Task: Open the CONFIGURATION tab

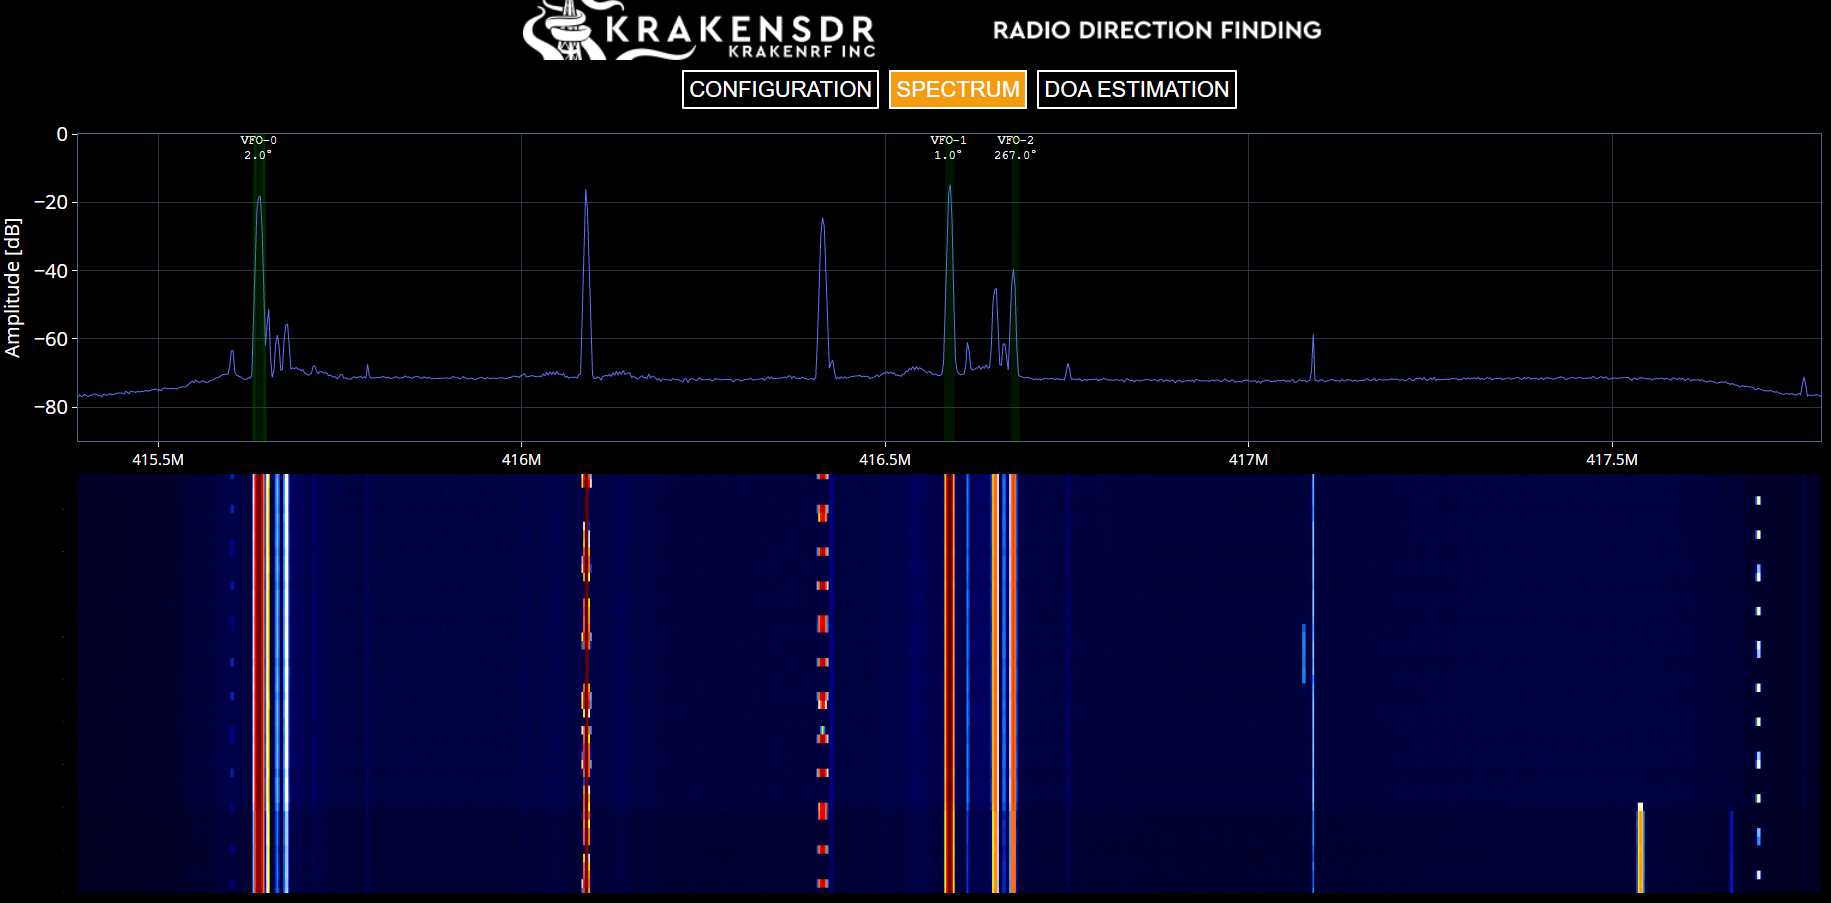Action: pyautogui.click(x=780, y=89)
